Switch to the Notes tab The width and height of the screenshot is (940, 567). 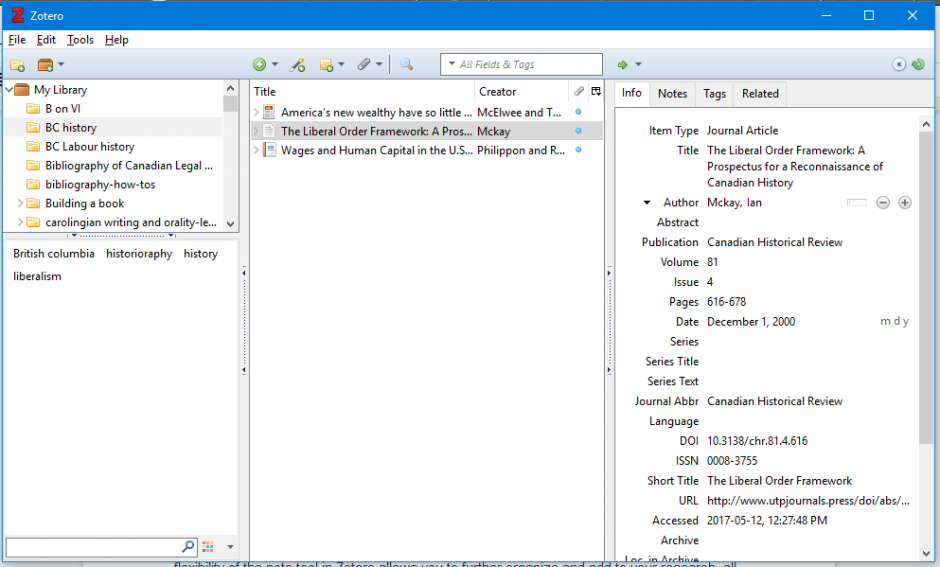point(672,94)
